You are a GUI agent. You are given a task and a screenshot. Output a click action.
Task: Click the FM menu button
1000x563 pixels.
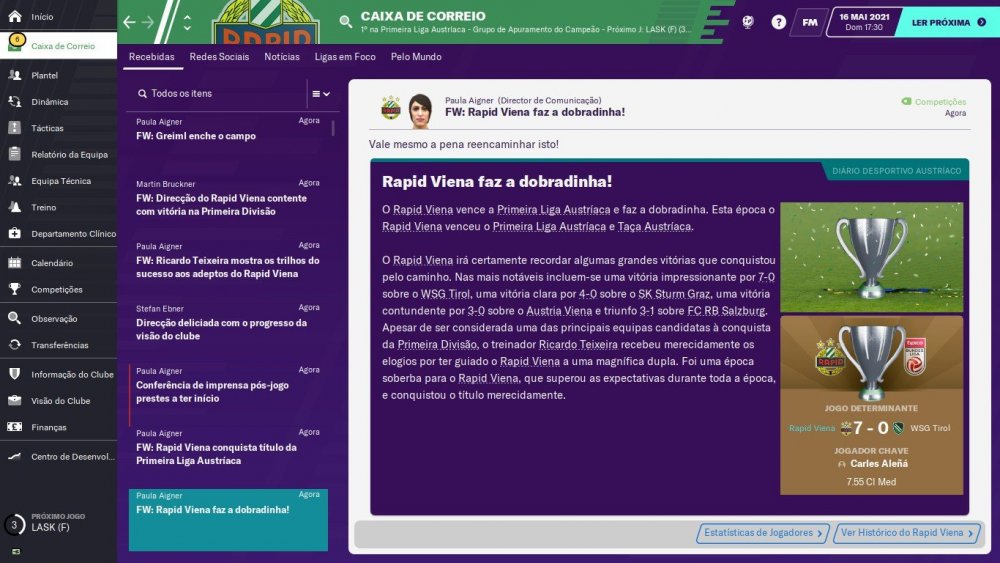[x=809, y=22]
